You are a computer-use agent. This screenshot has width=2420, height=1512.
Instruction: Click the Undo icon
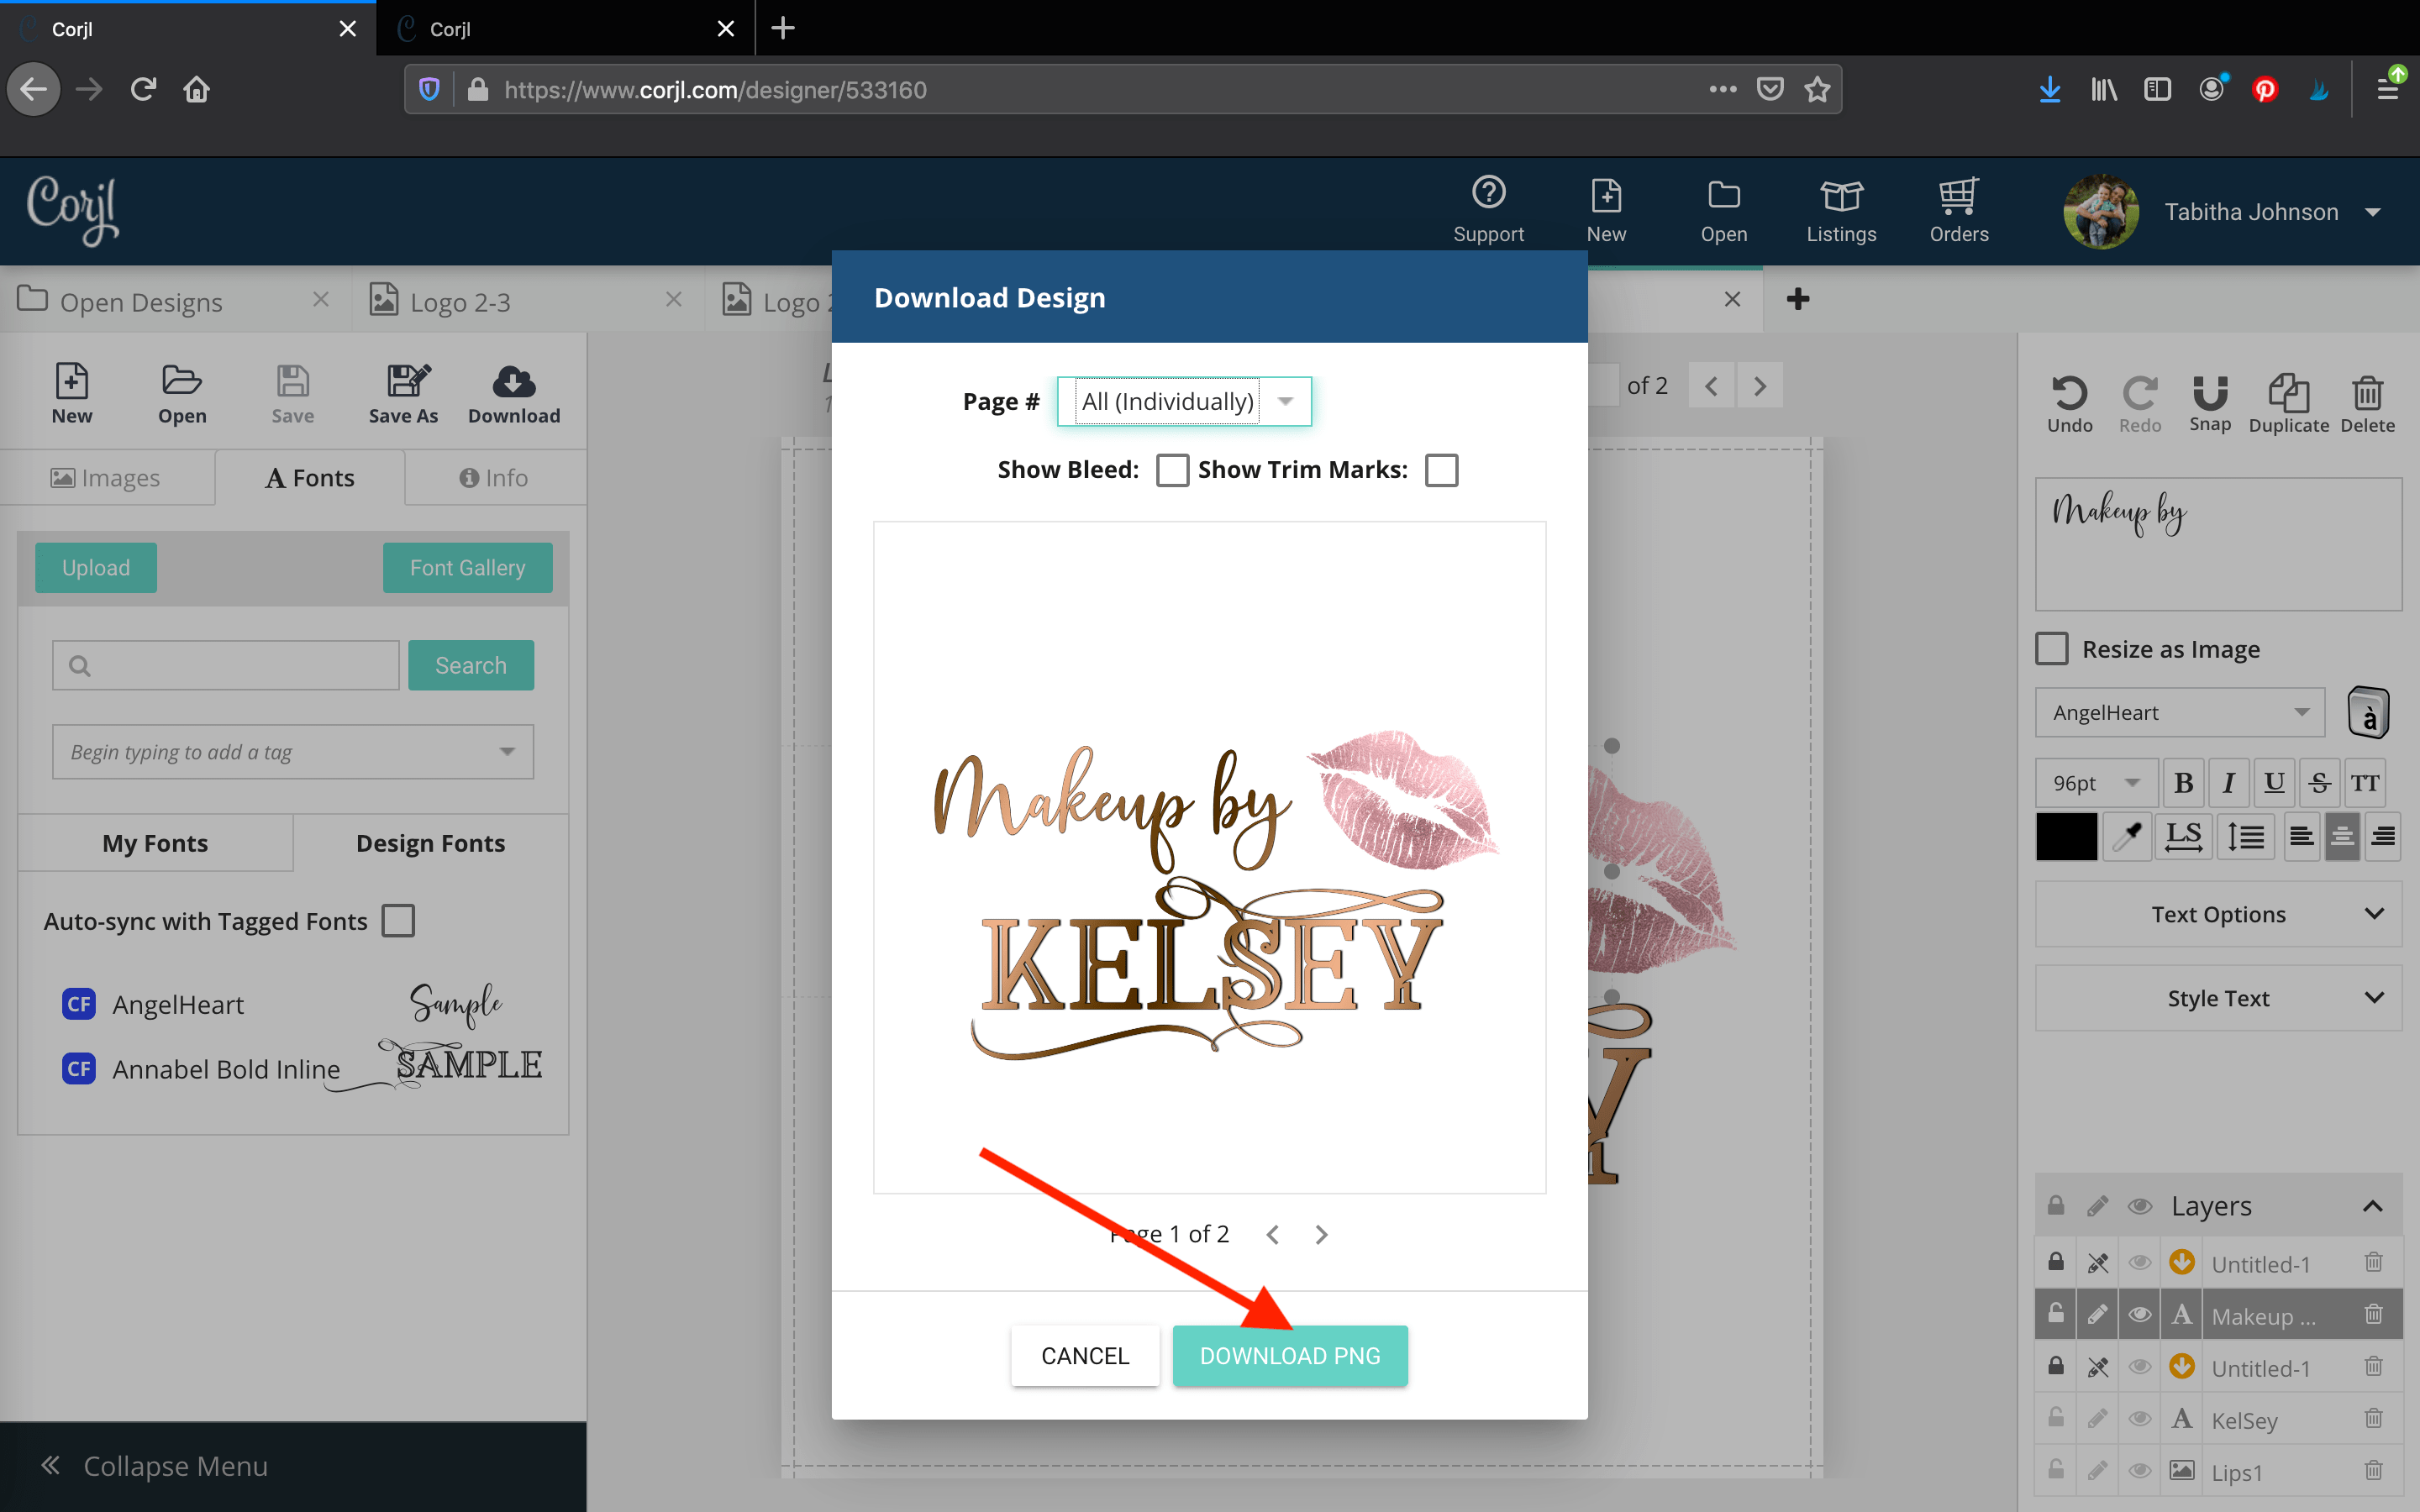[x=2069, y=393]
